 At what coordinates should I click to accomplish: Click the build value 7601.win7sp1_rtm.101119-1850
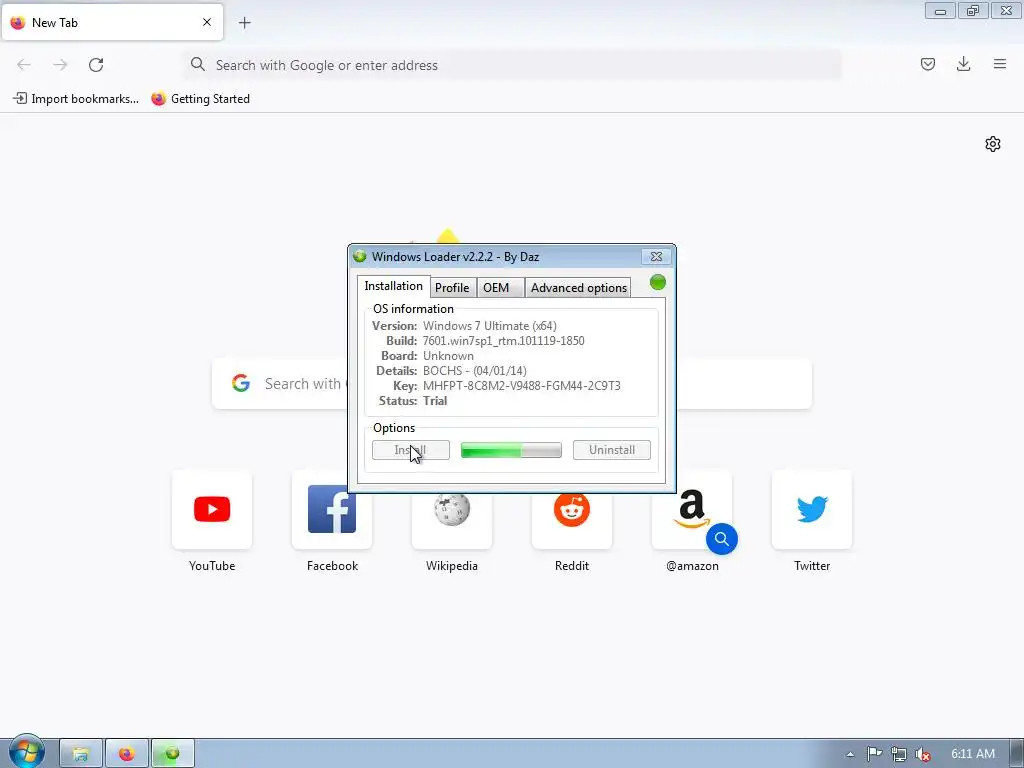[504, 340]
